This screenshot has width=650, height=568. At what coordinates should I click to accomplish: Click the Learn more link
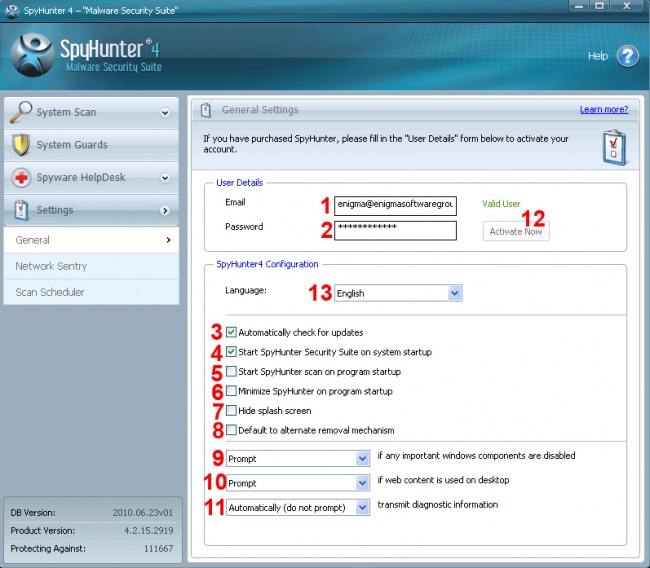point(603,109)
